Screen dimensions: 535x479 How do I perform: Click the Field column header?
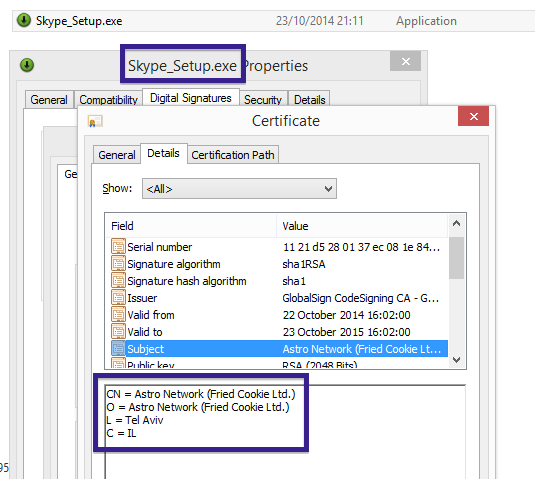[x=190, y=226]
